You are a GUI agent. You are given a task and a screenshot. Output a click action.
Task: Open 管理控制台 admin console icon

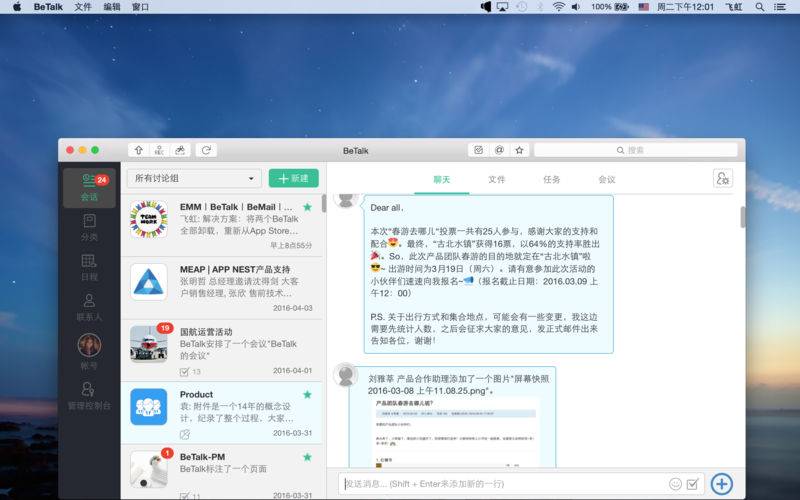coord(89,394)
